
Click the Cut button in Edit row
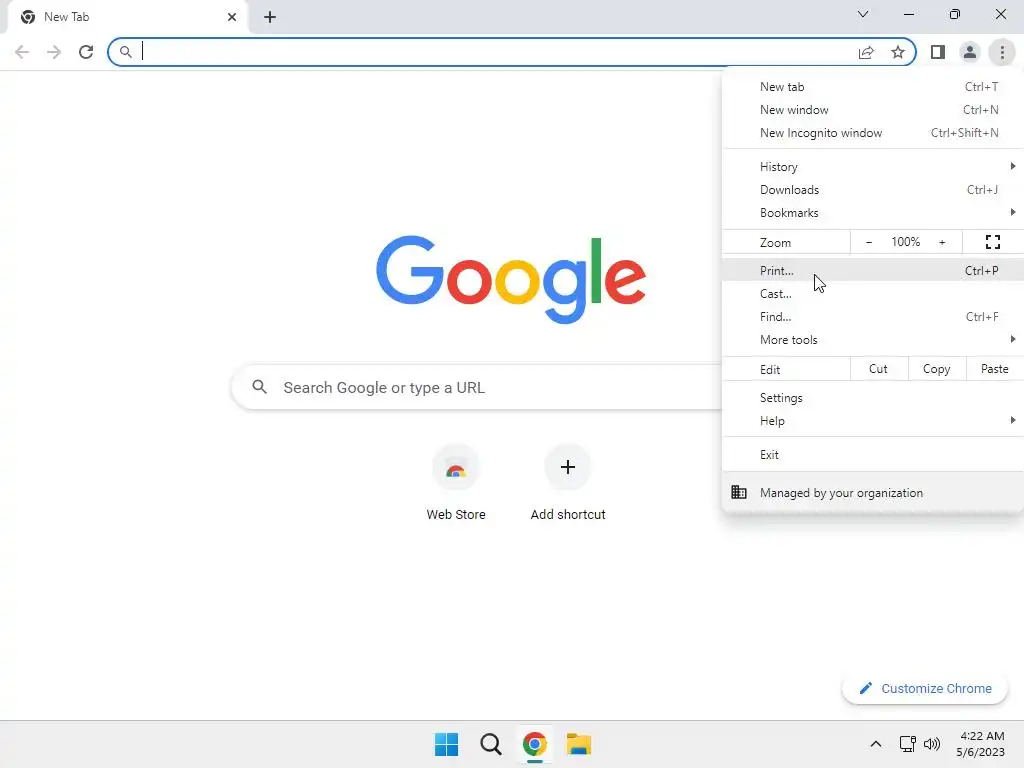878,369
